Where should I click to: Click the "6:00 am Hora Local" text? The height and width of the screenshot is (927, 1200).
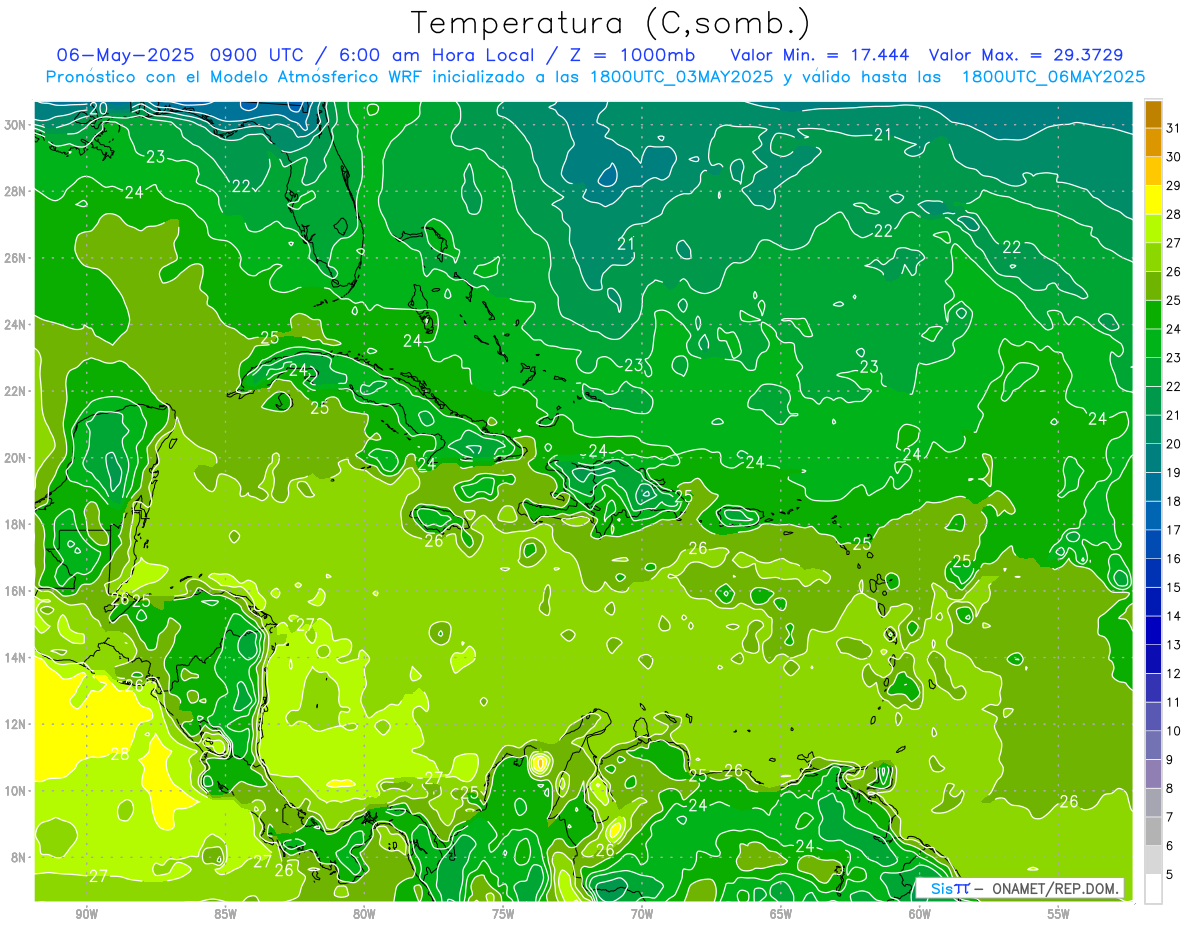point(440,54)
